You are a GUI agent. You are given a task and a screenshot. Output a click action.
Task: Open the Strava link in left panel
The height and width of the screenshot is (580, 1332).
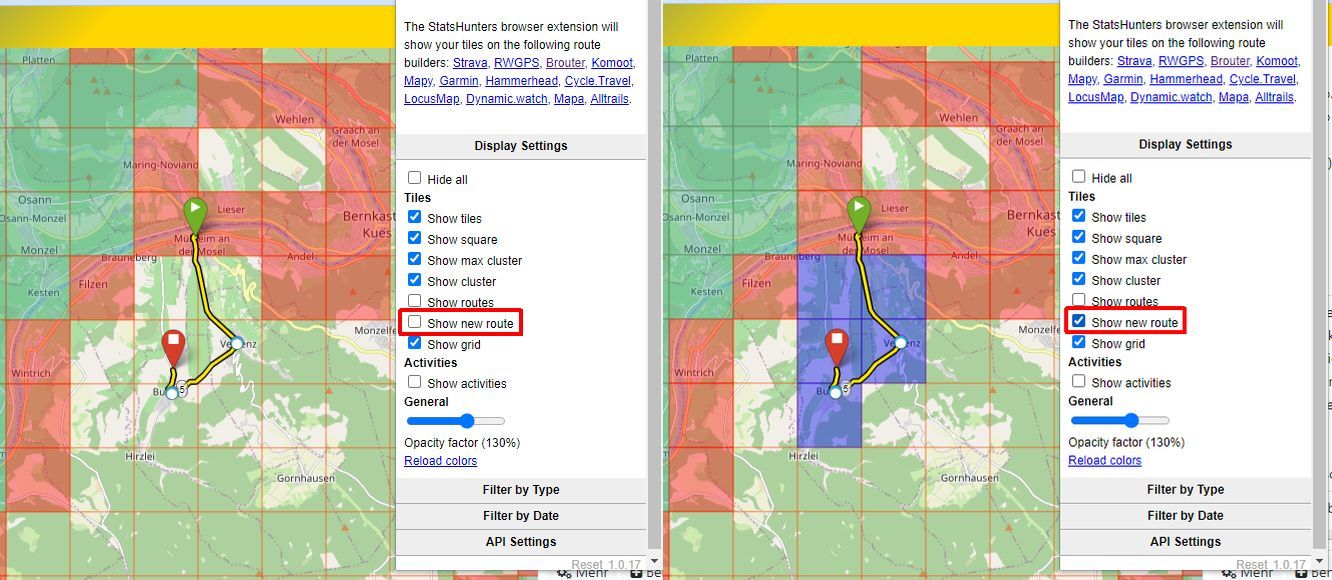469,63
